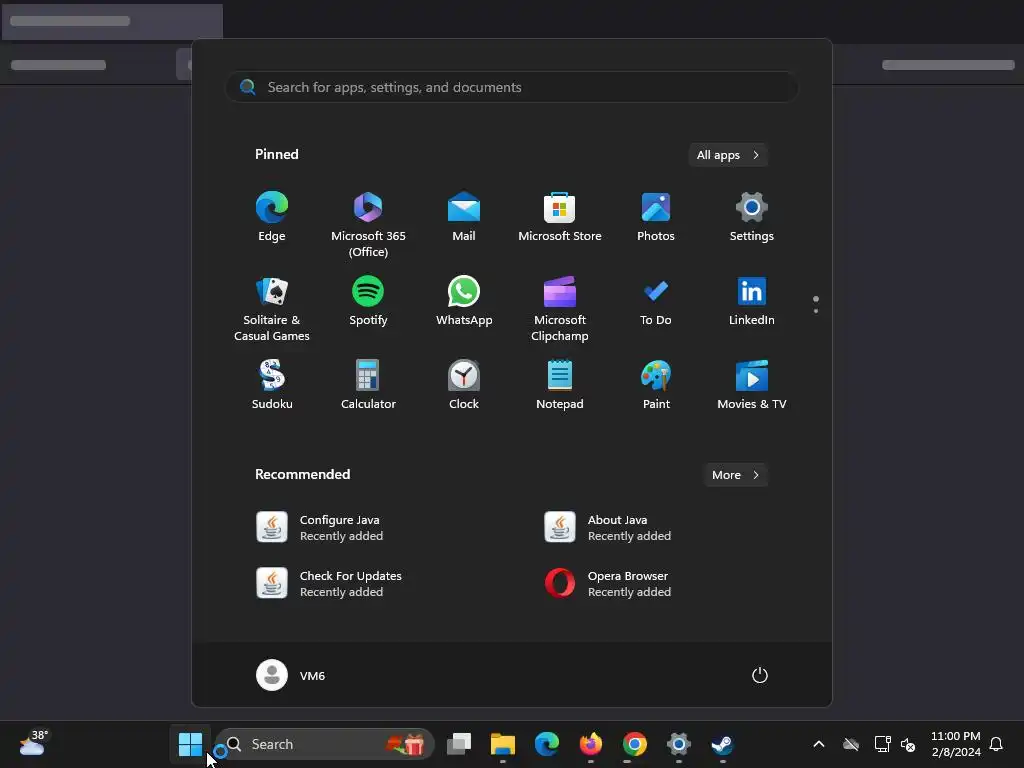Go to the next page of pinned apps

click(816, 311)
